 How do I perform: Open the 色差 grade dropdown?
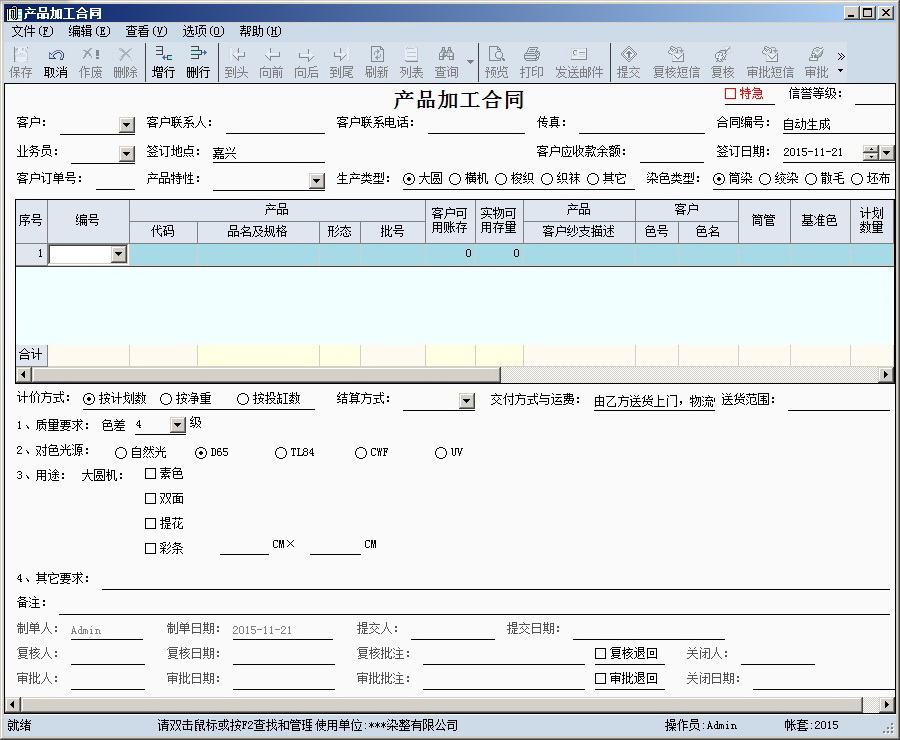[178, 425]
